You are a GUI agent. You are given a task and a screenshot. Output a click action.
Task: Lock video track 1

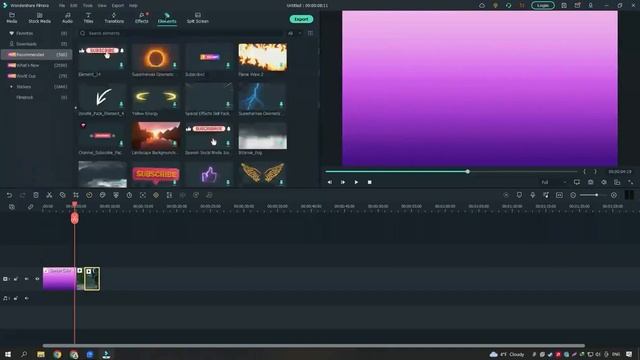16,279
